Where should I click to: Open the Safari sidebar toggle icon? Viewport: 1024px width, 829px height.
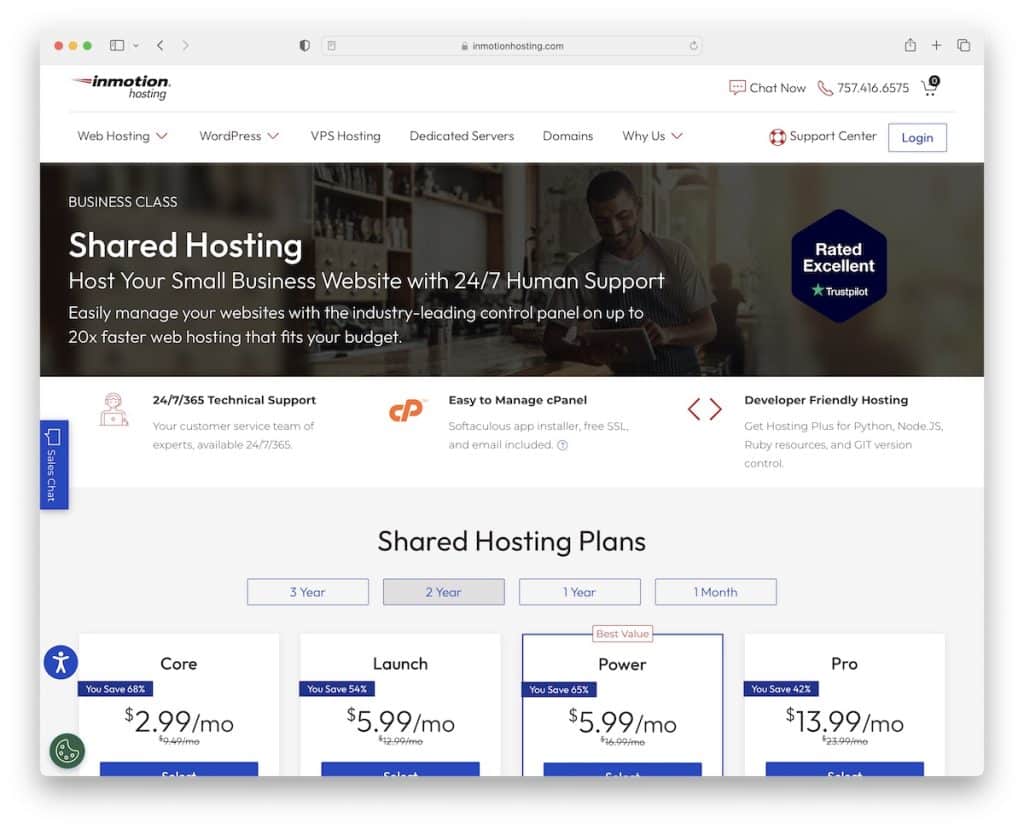[117, 45]
